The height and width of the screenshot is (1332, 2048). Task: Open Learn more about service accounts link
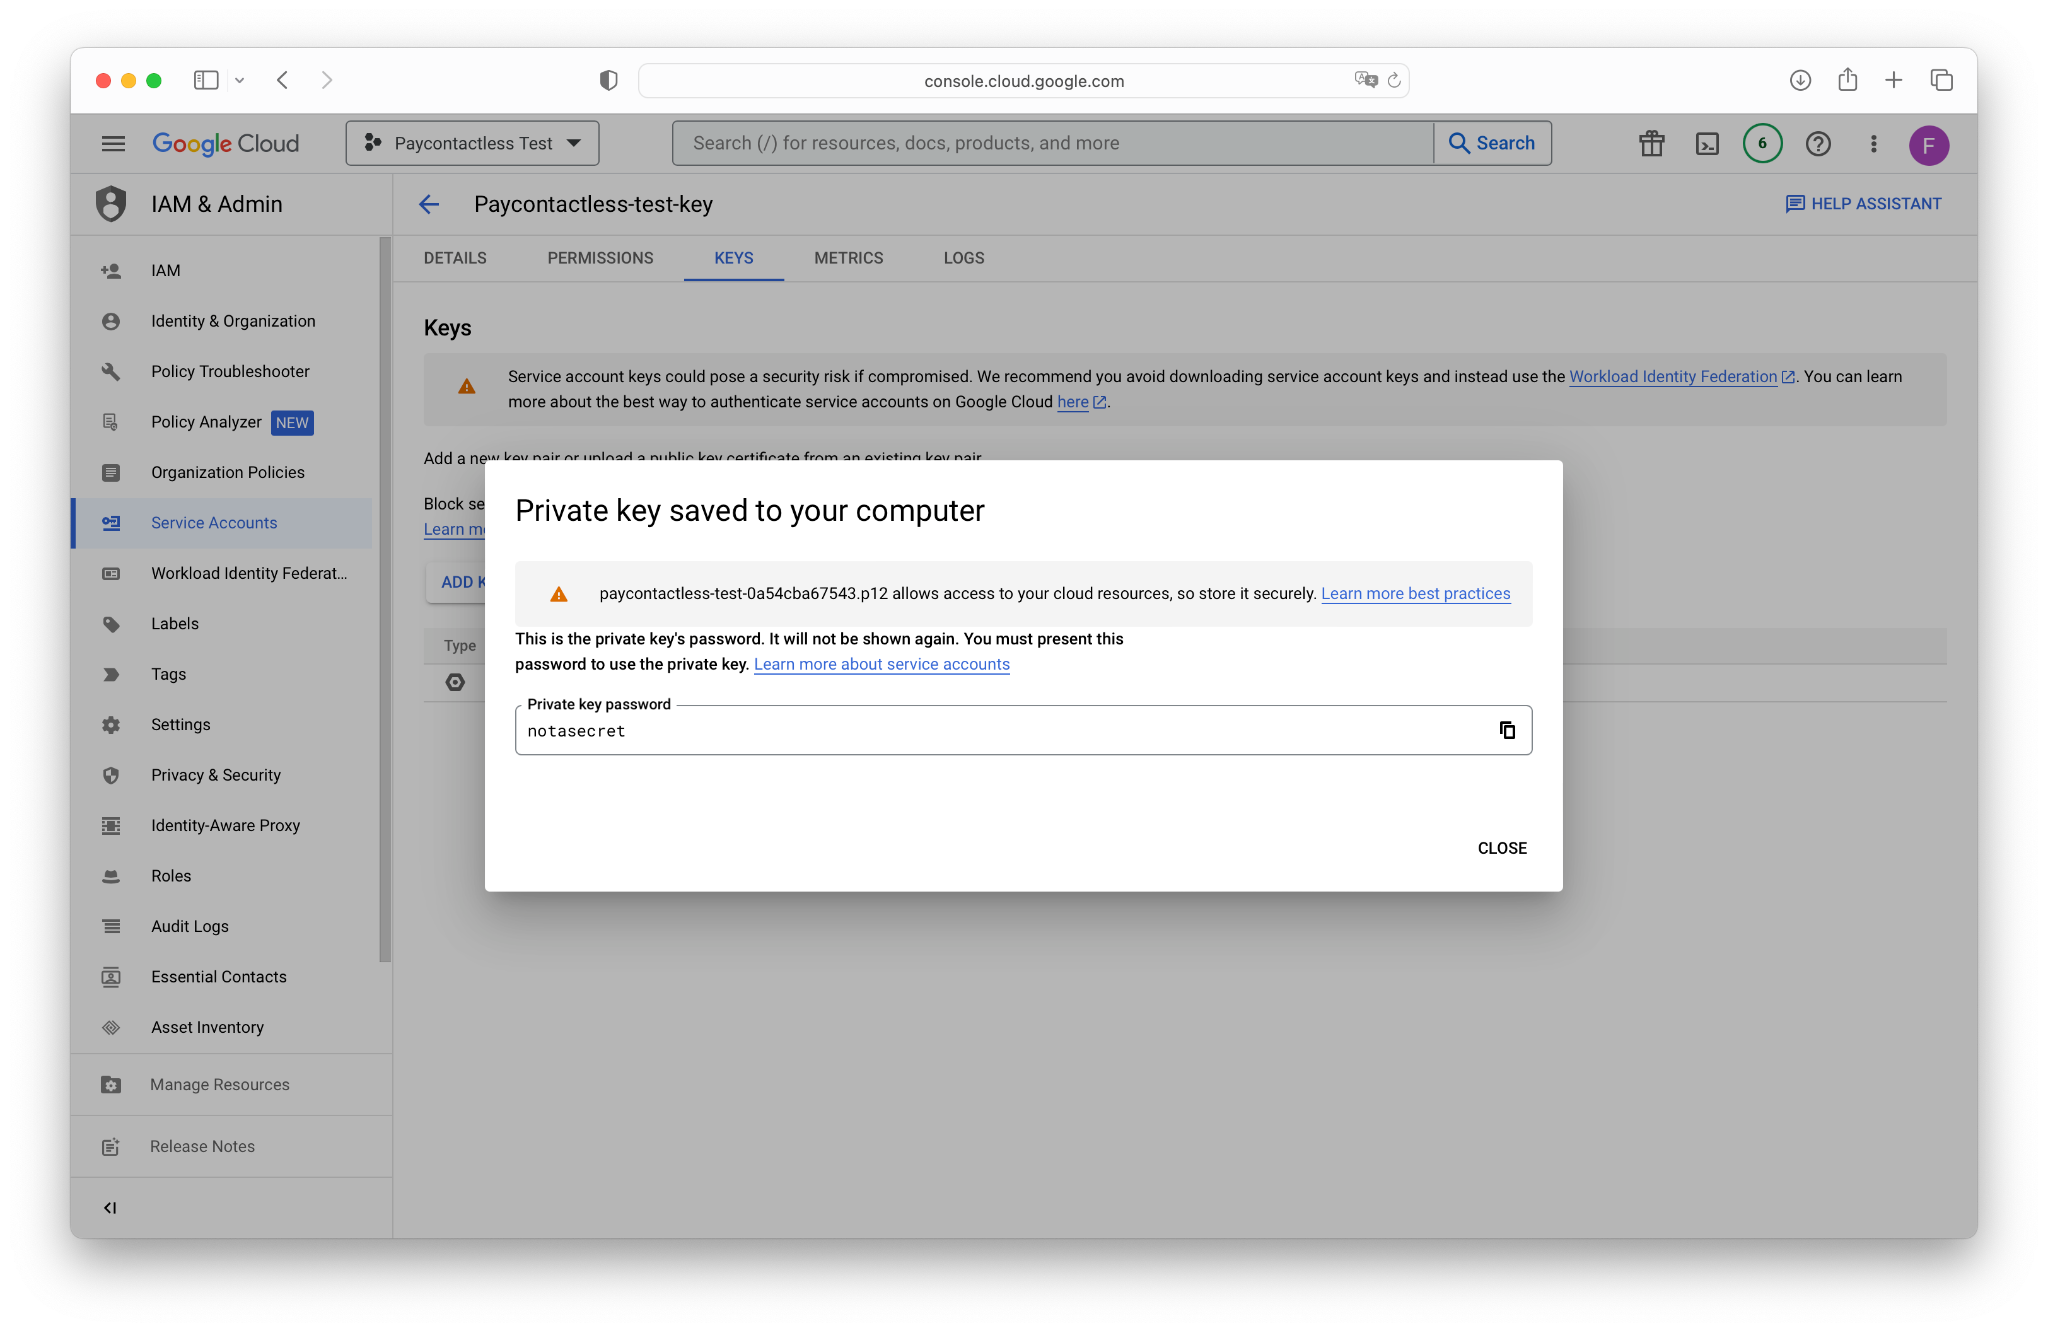point(881,664)
